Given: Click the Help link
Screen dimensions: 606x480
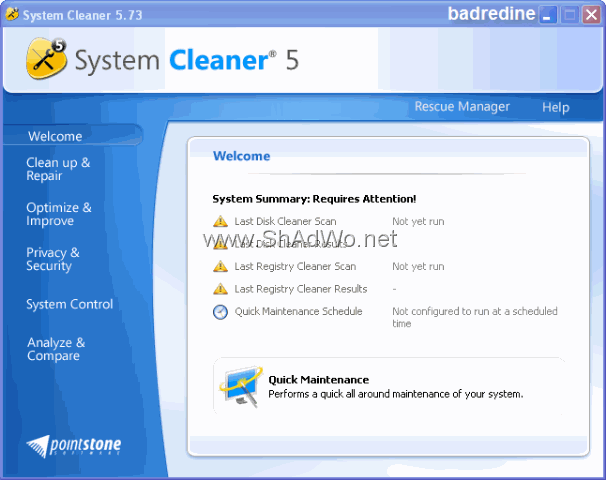Looking at the screenshot, I should click(555, 107).
